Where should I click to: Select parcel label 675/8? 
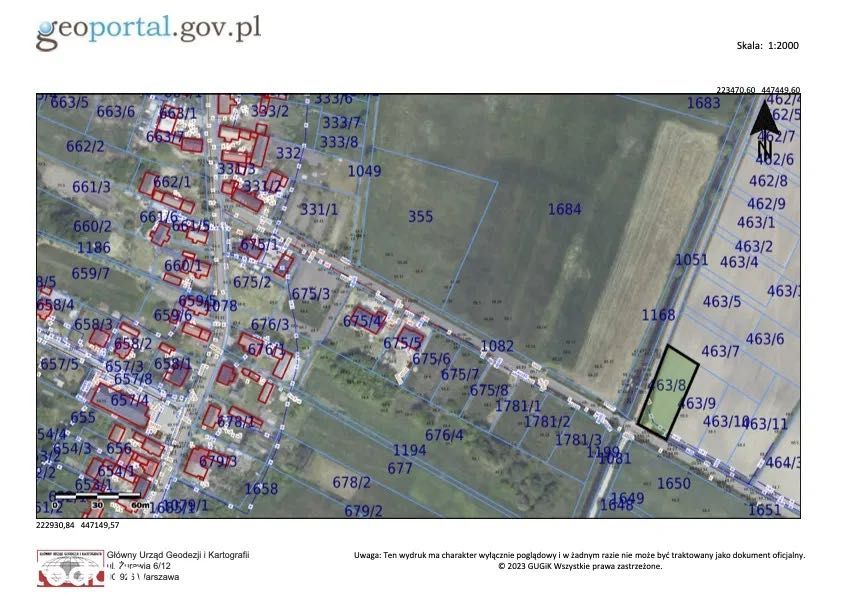point(488,390)
